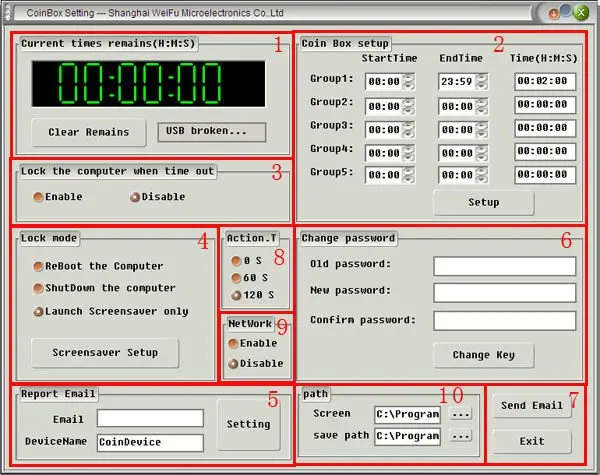Click the Group2 StartTime spinner arrows
This screenshot has width=600, height=475.
click(409, 106)
